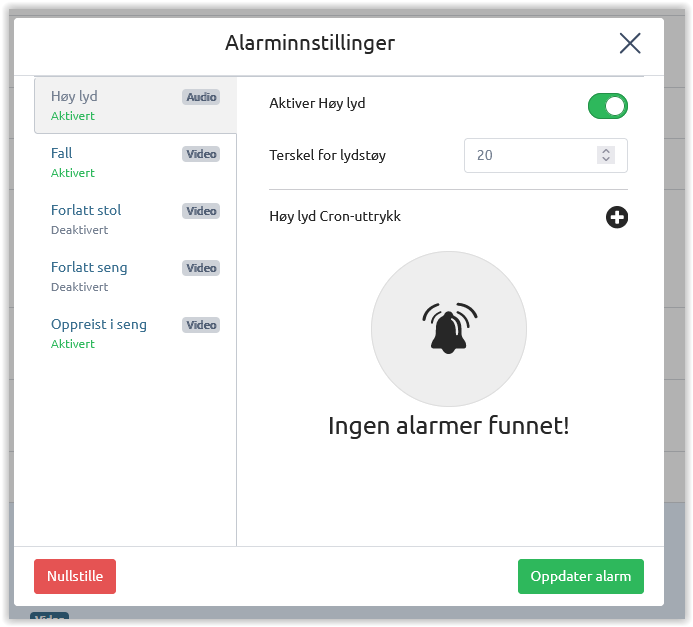Click the Aktivert status under Høy lyd

[x=73, y=116]
